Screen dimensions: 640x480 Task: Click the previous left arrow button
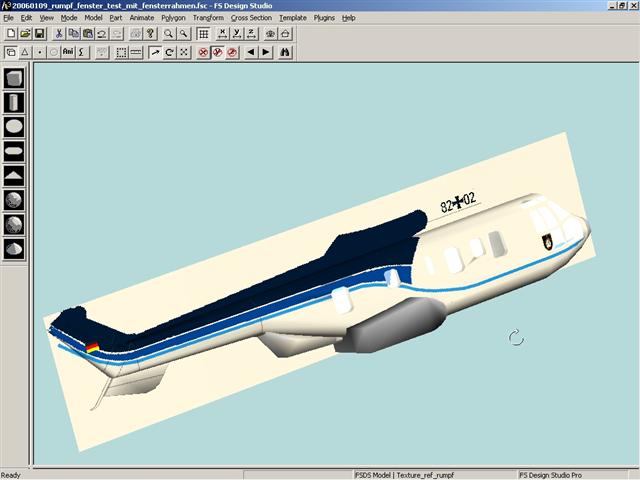[x=251, y=52]
